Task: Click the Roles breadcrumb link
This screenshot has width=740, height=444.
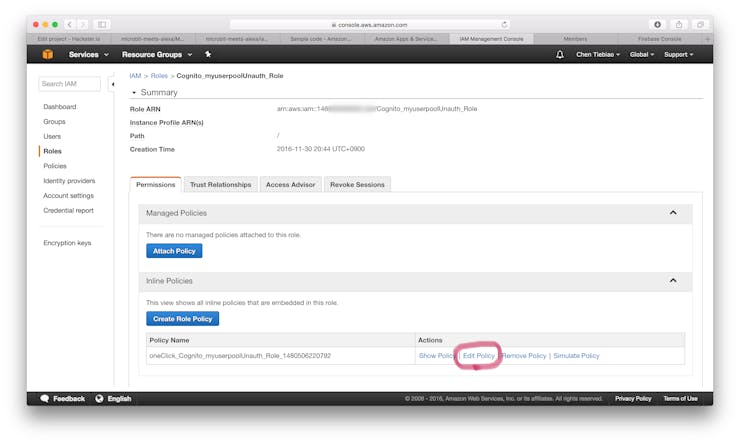Action: (159, 76)
